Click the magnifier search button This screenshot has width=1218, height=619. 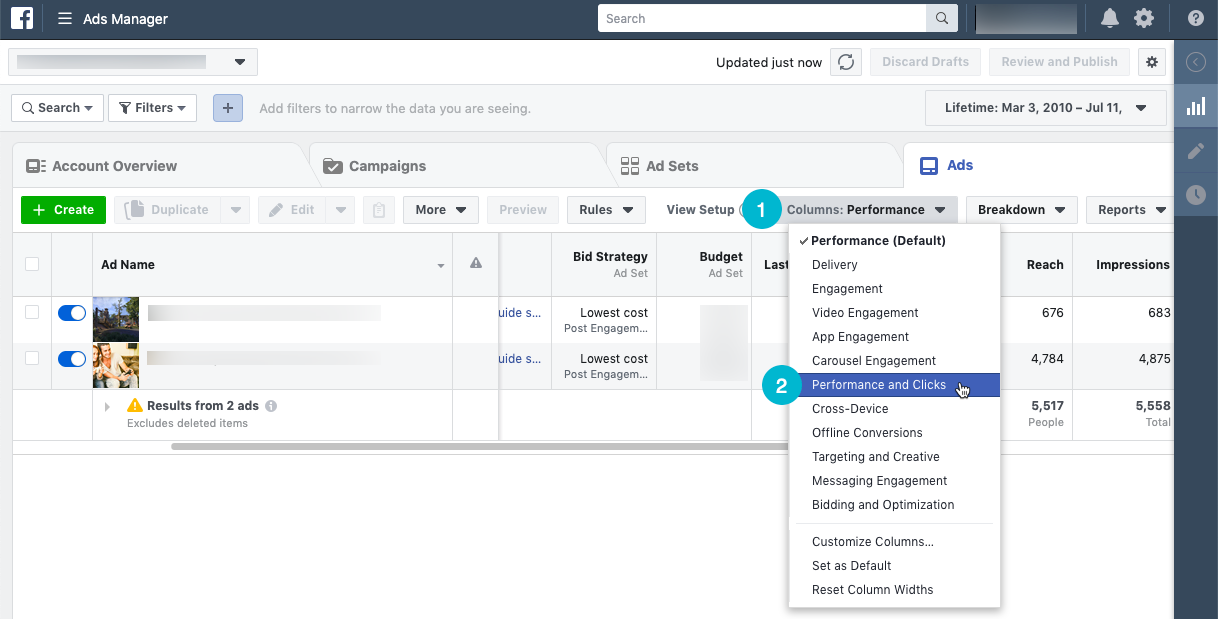(x=941, y=18)
